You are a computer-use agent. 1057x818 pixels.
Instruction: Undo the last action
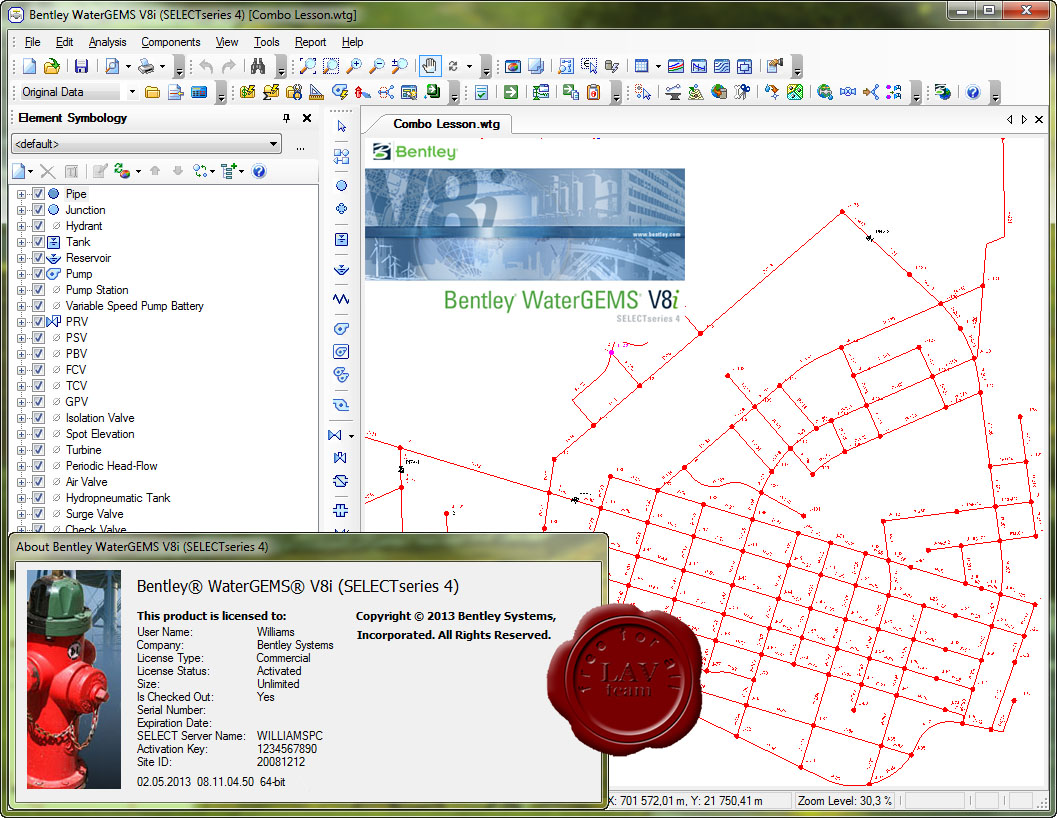click(206, 66)
